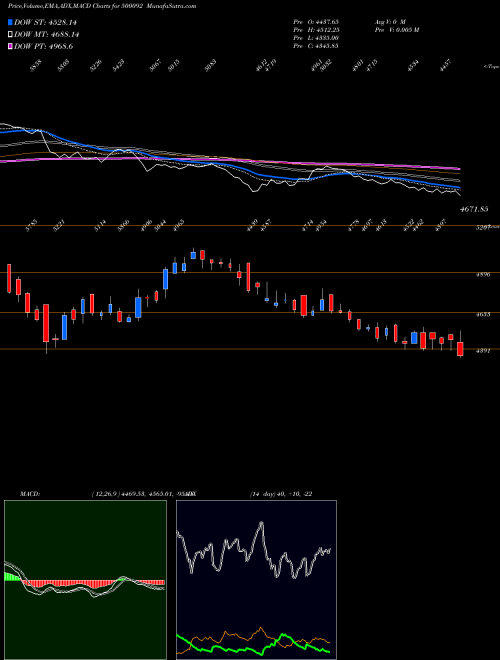Open the dark blue ADX chart panel
The height and width of the screenshot is (660, 500).
click(x=256, y=580)
